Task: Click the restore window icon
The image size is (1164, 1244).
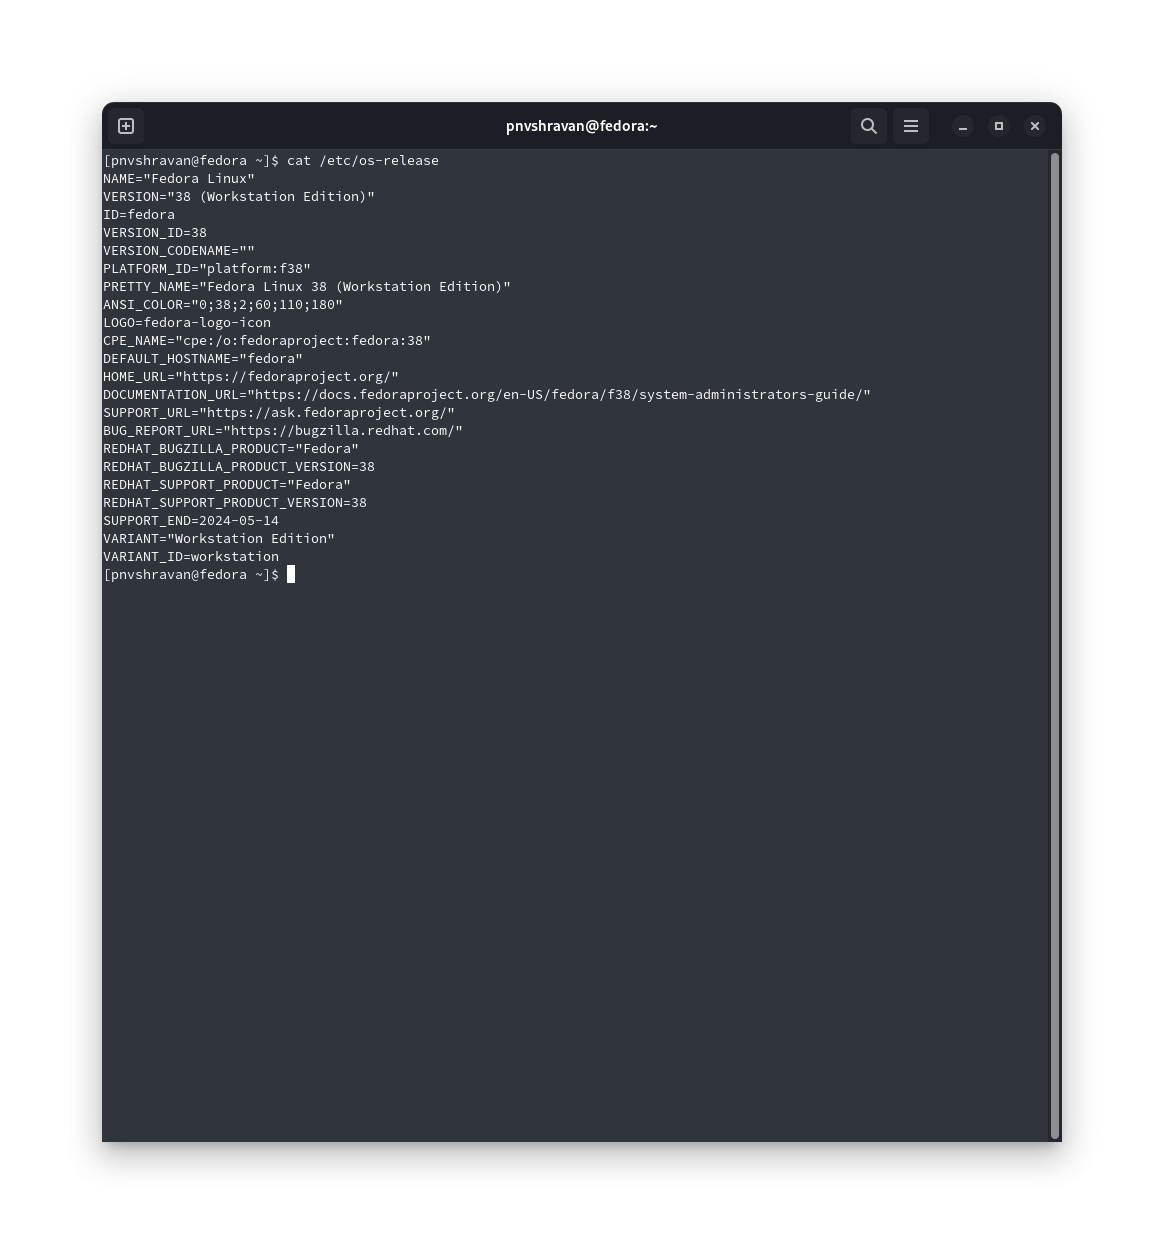Action: [999, 126]
